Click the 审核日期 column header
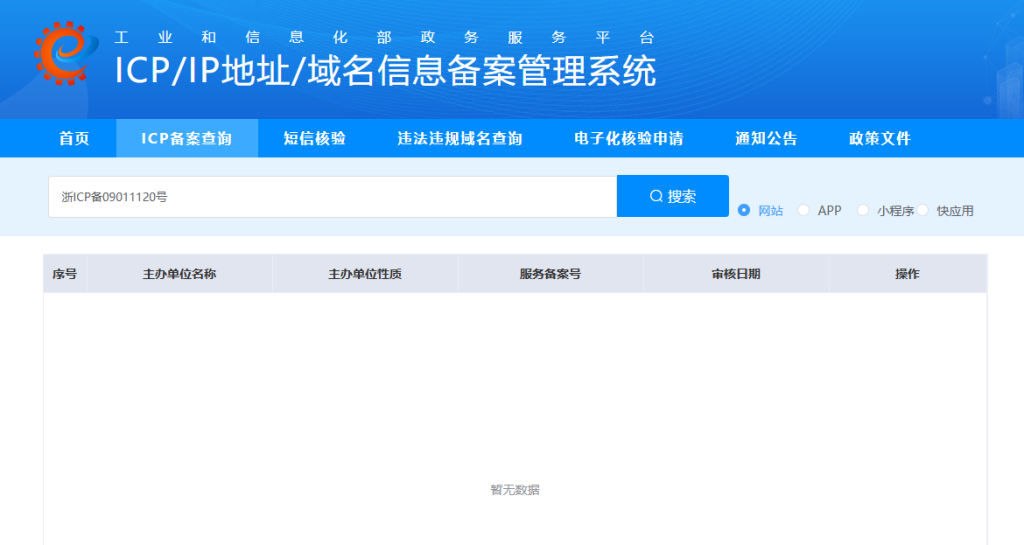This screenshot has width=1024, height=545. (x=736, y=274)
